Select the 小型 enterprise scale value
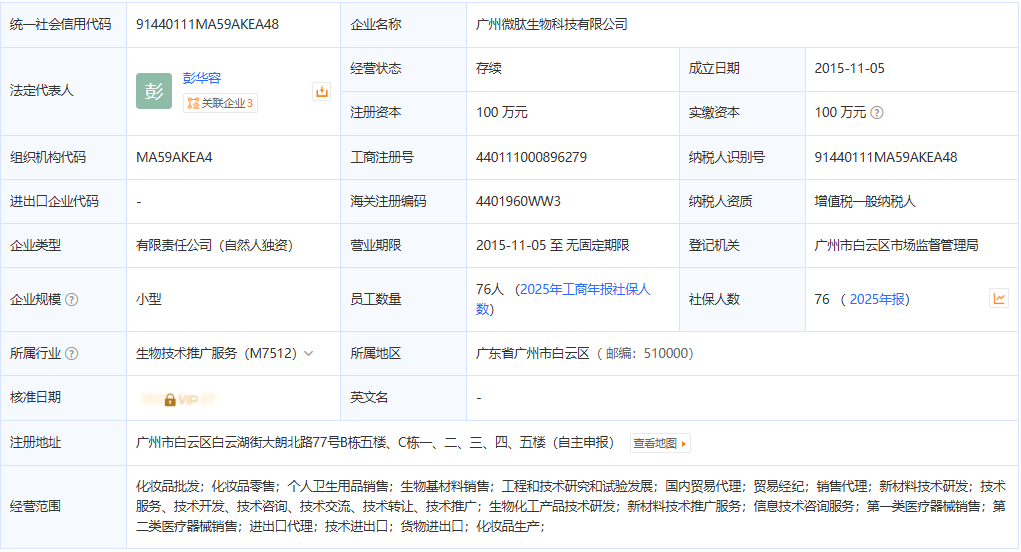 148,299
